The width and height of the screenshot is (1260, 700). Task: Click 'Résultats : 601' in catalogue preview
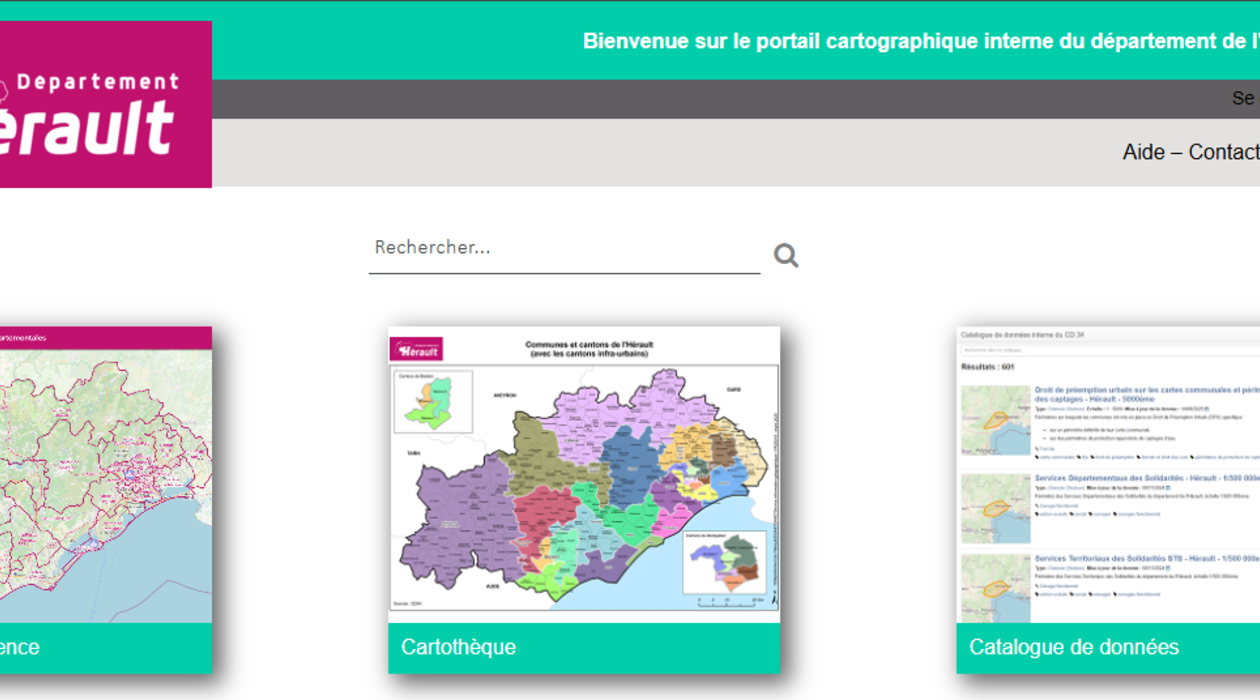[x=988, y=367]
